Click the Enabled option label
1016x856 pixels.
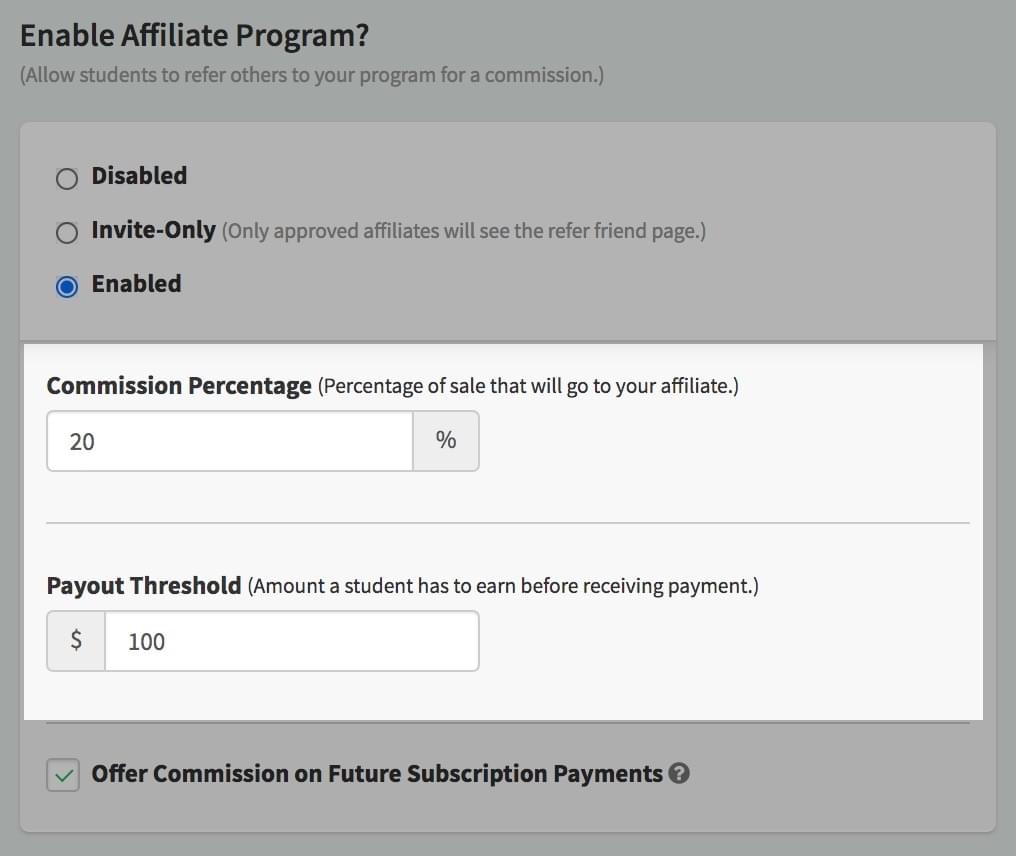point(137,284)
